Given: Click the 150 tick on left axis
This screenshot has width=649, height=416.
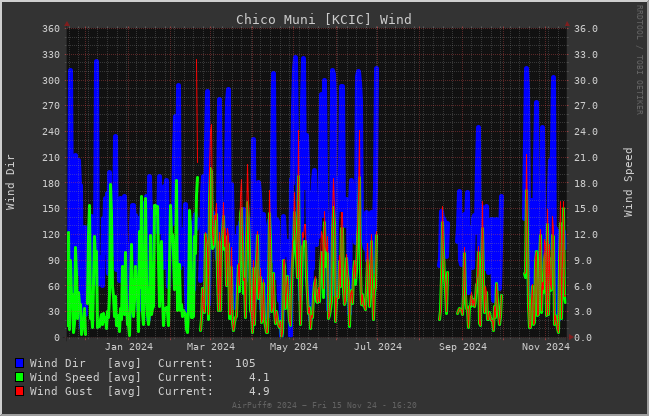Looking at the screenshot, I should tap(51, 209).
